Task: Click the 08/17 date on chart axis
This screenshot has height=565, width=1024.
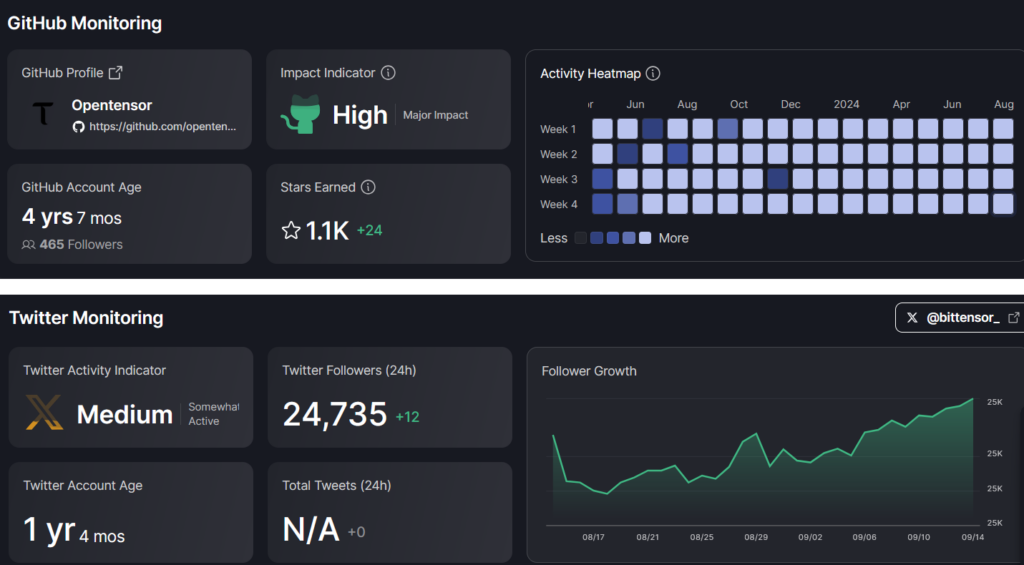Action: [x=594, y=538]
